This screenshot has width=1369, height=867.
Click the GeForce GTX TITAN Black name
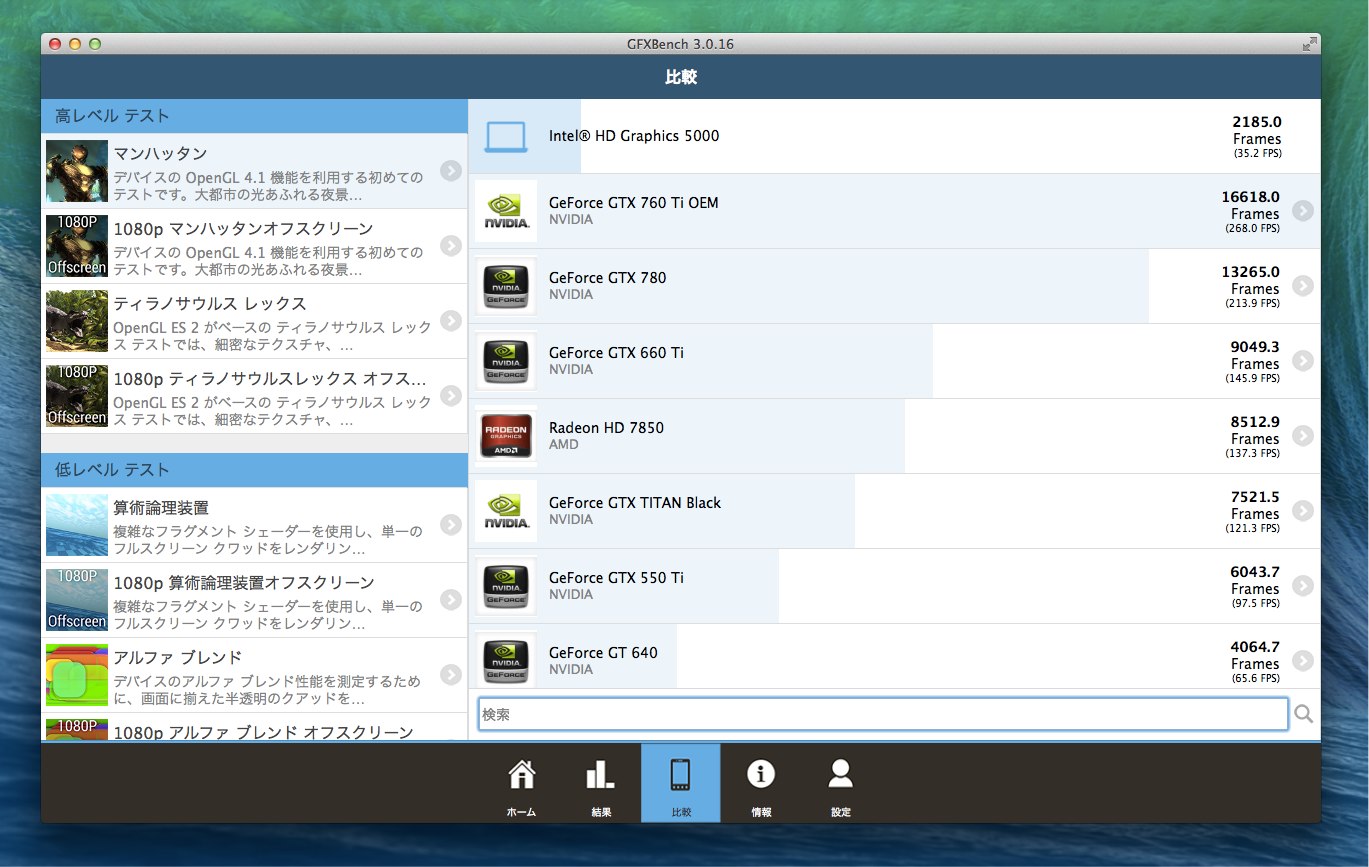coord(635,503)
